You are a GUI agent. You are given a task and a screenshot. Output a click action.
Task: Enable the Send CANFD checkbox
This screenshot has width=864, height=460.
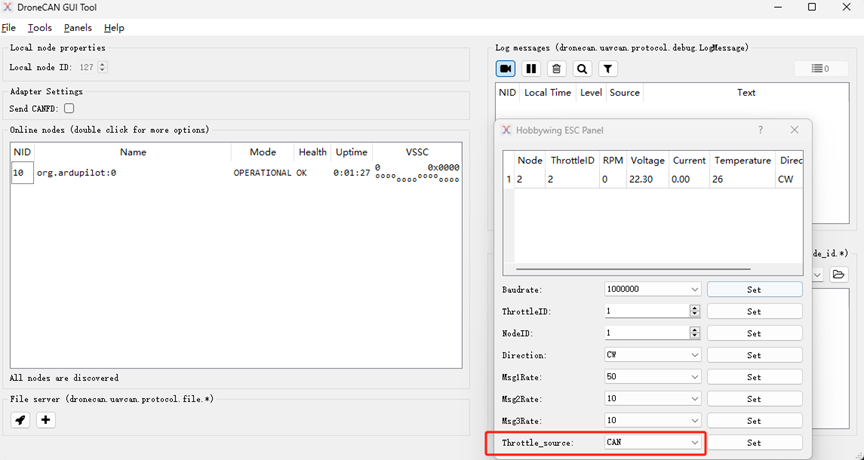(69, 108)
